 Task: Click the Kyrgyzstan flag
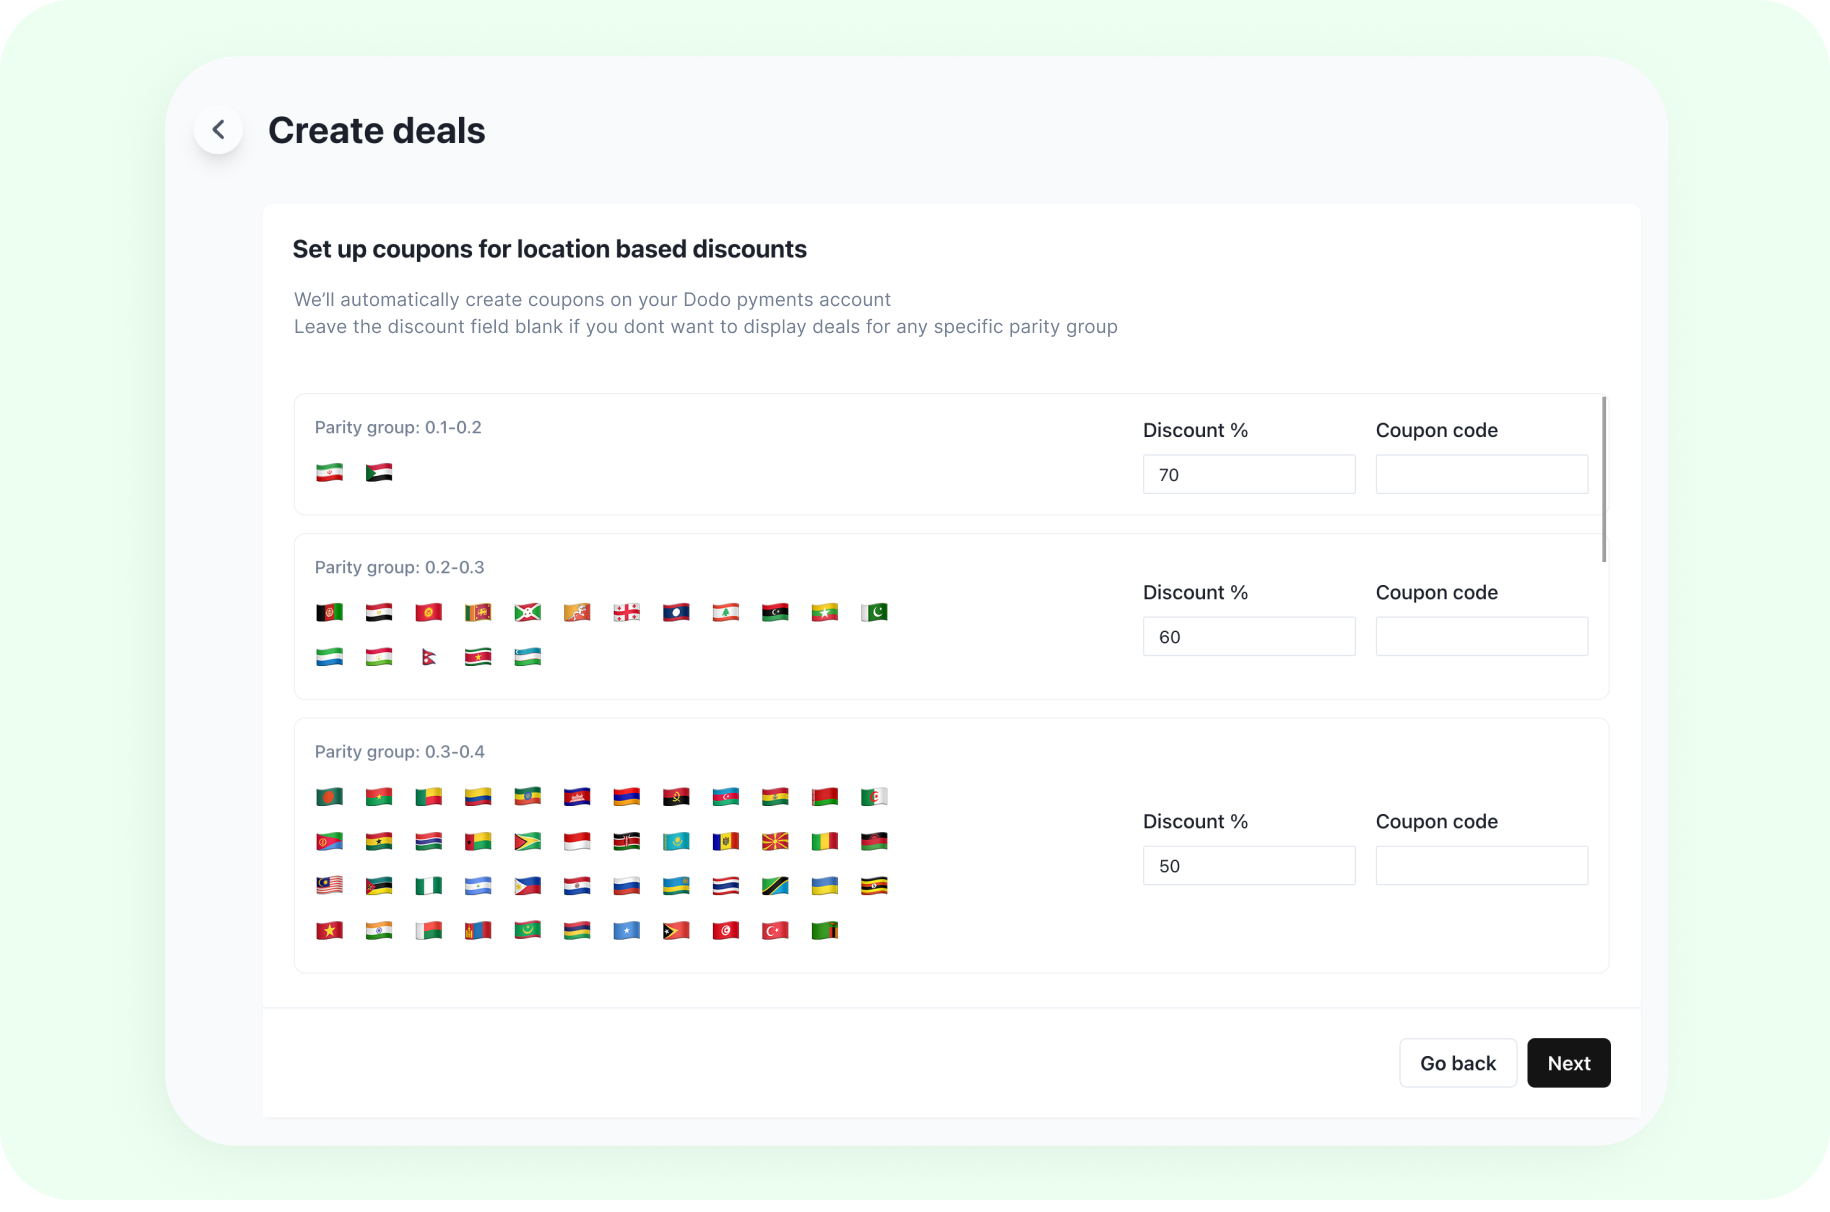(x=429, y=612)
